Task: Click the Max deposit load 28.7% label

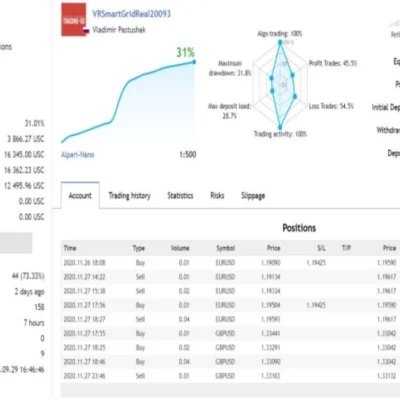Action: point(229,111)
